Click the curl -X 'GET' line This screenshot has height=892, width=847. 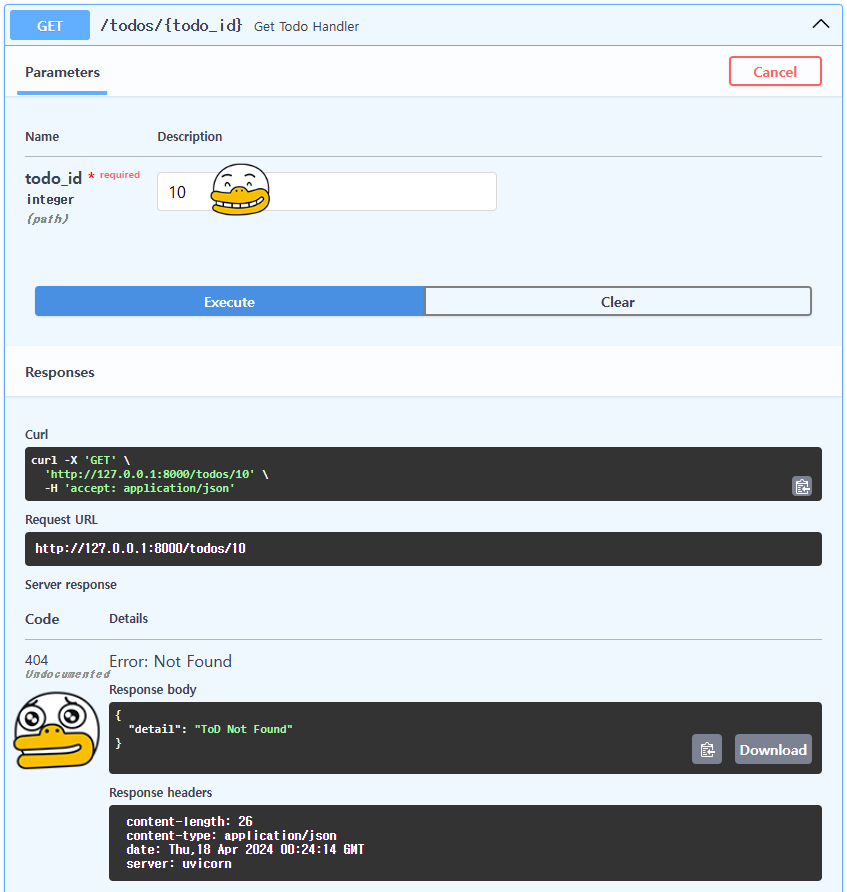[81, 460]
